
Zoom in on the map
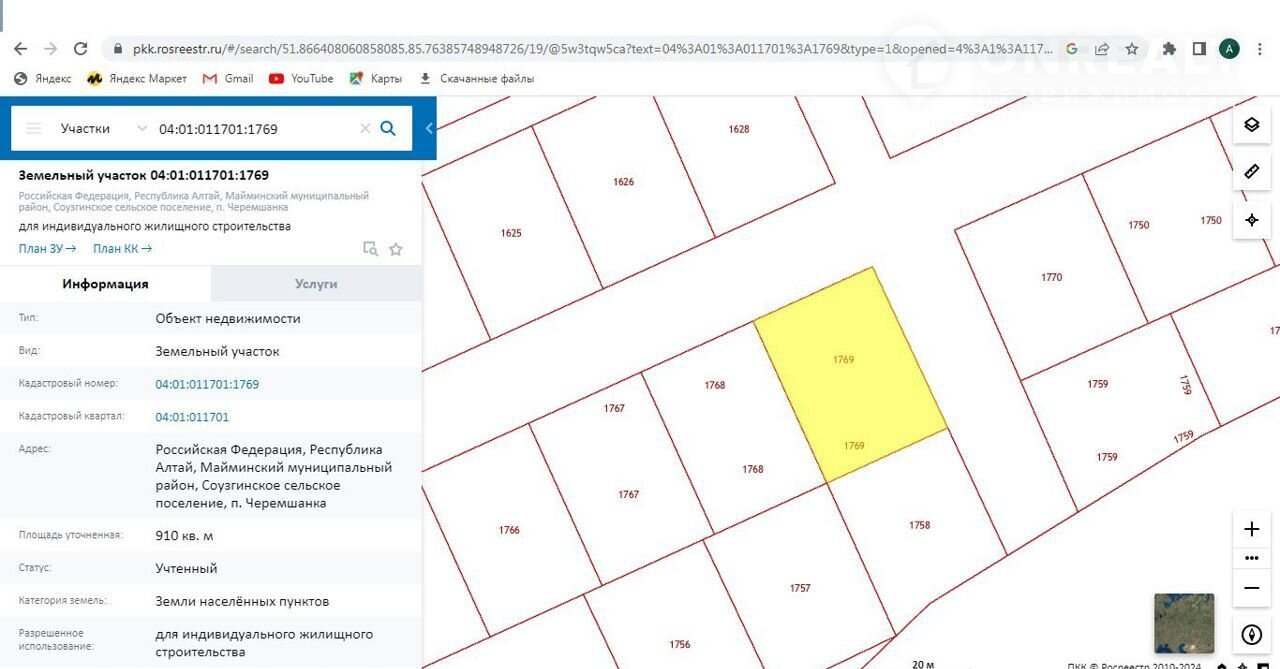1251,529
